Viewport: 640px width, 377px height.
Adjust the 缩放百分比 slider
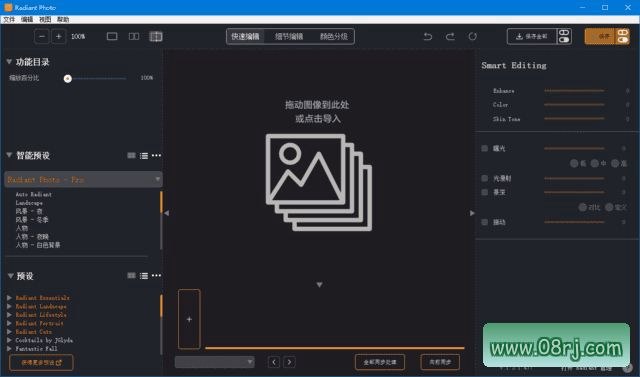96,78
